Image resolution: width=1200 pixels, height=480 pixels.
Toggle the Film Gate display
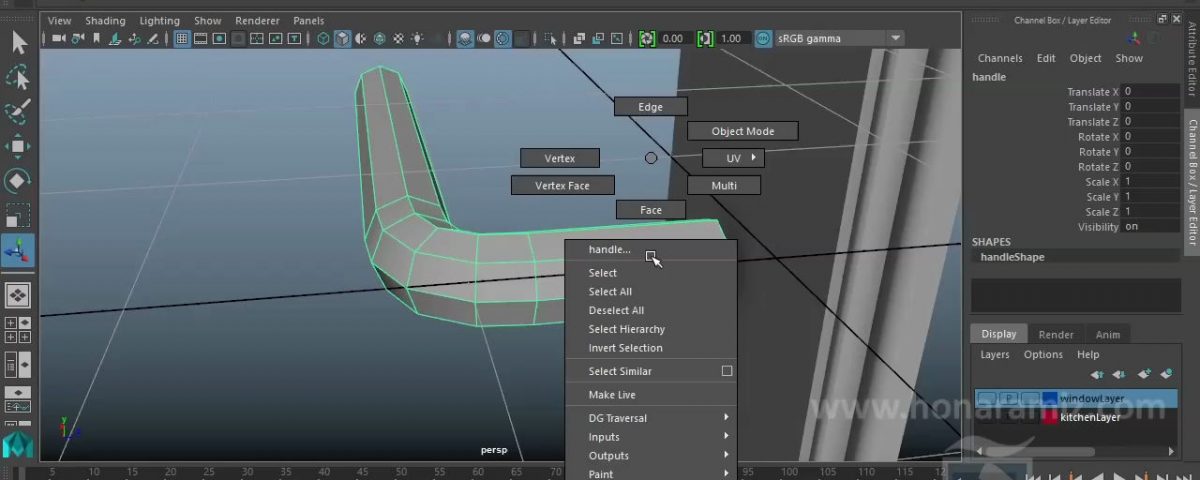pos(200,39)
